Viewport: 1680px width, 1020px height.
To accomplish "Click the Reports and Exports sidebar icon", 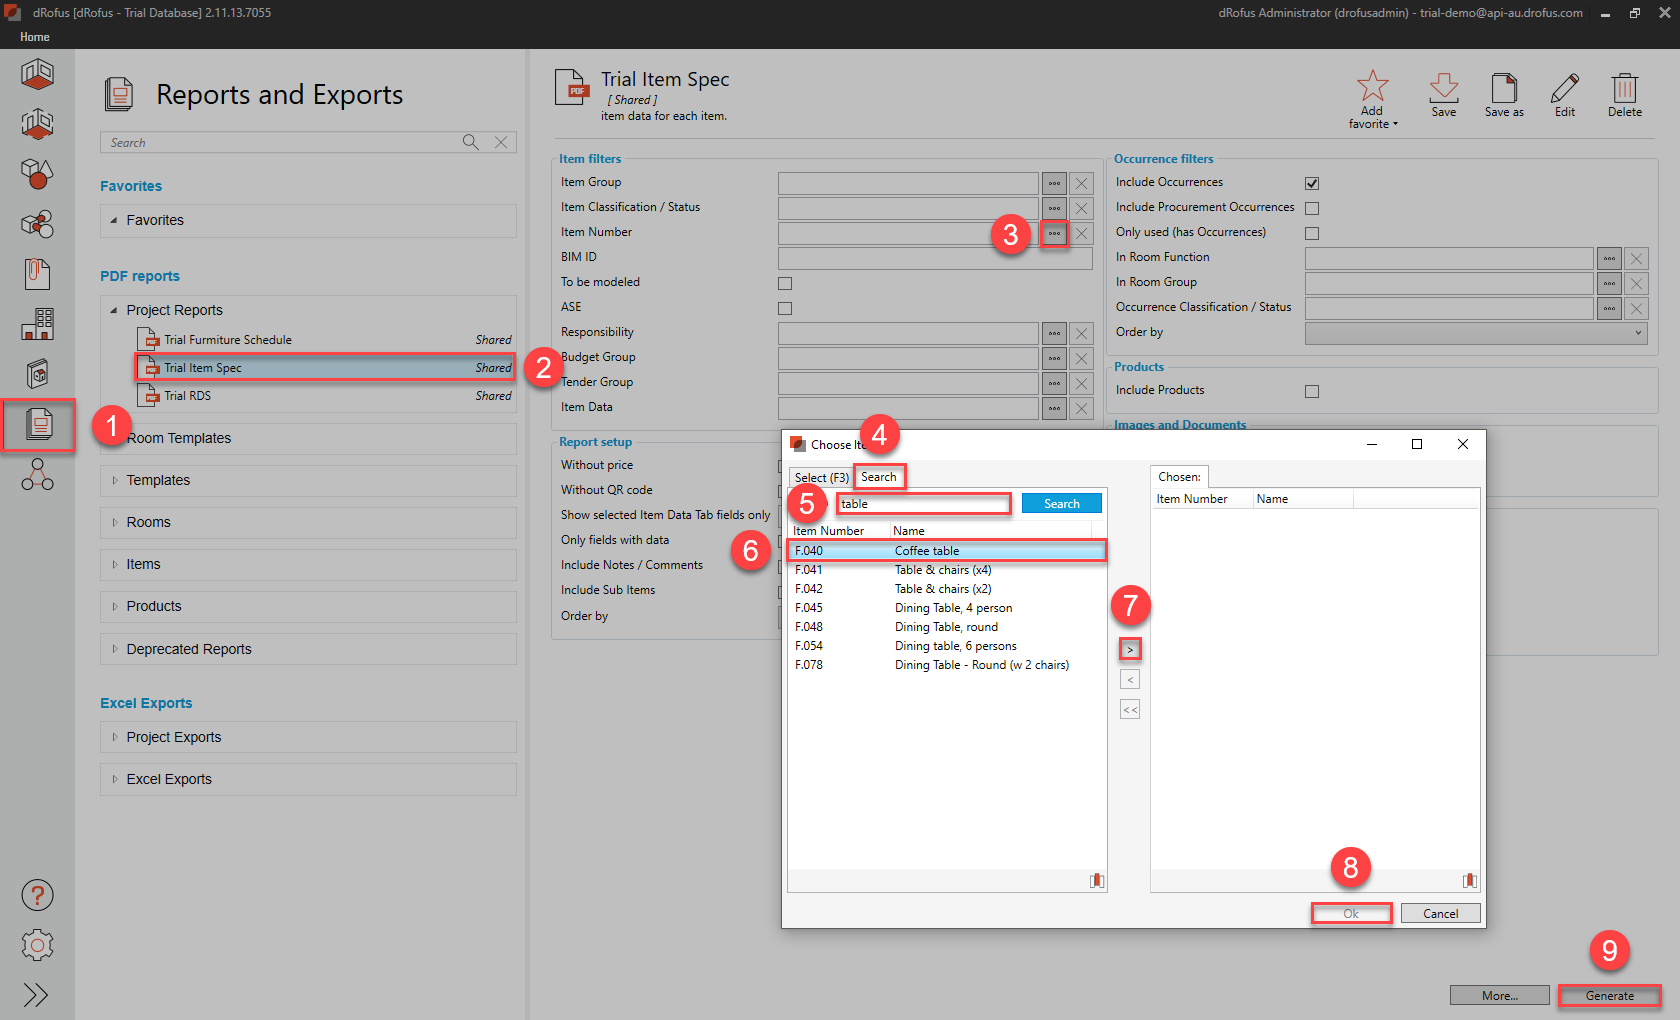I will pos(38,425).
